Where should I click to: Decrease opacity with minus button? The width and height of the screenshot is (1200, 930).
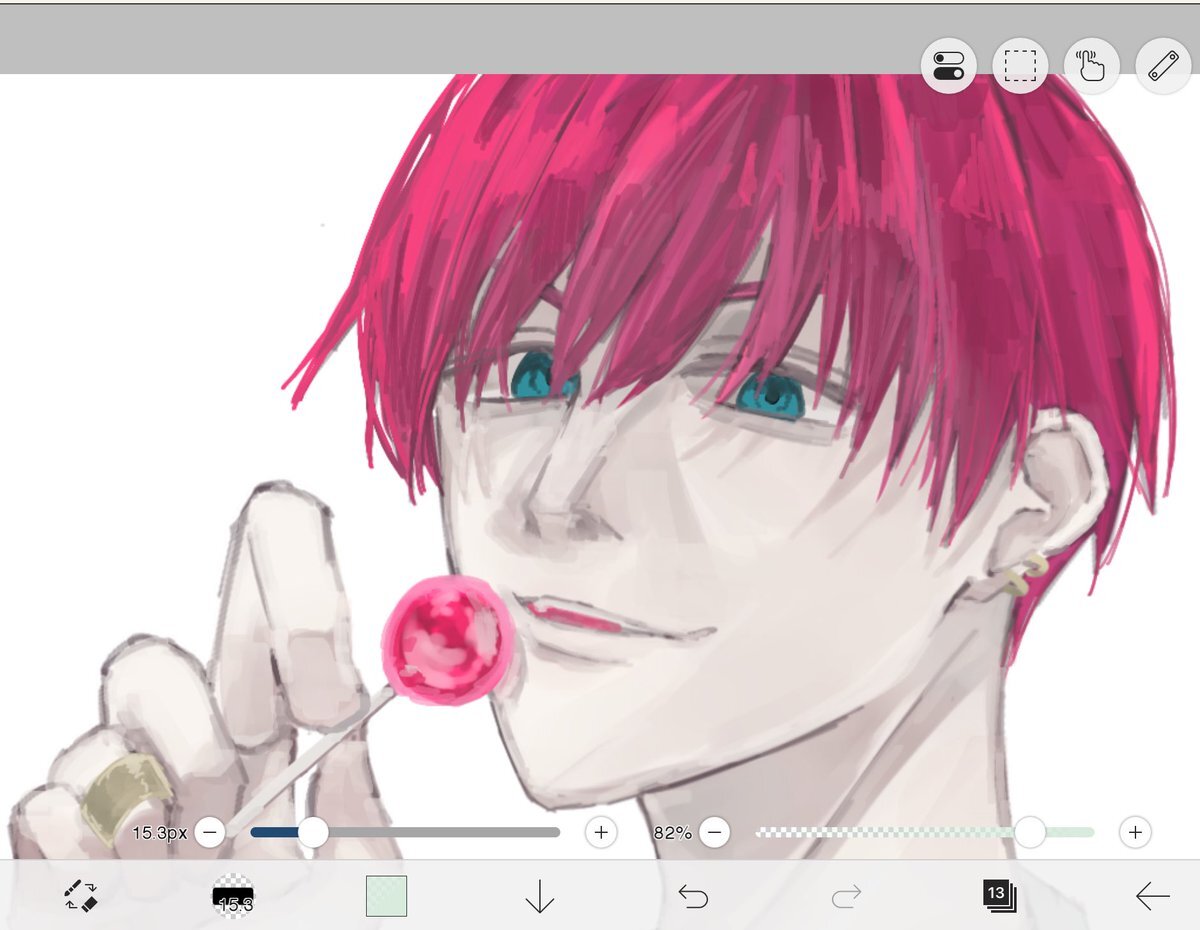pyautogui.click(x=714, y=832)
